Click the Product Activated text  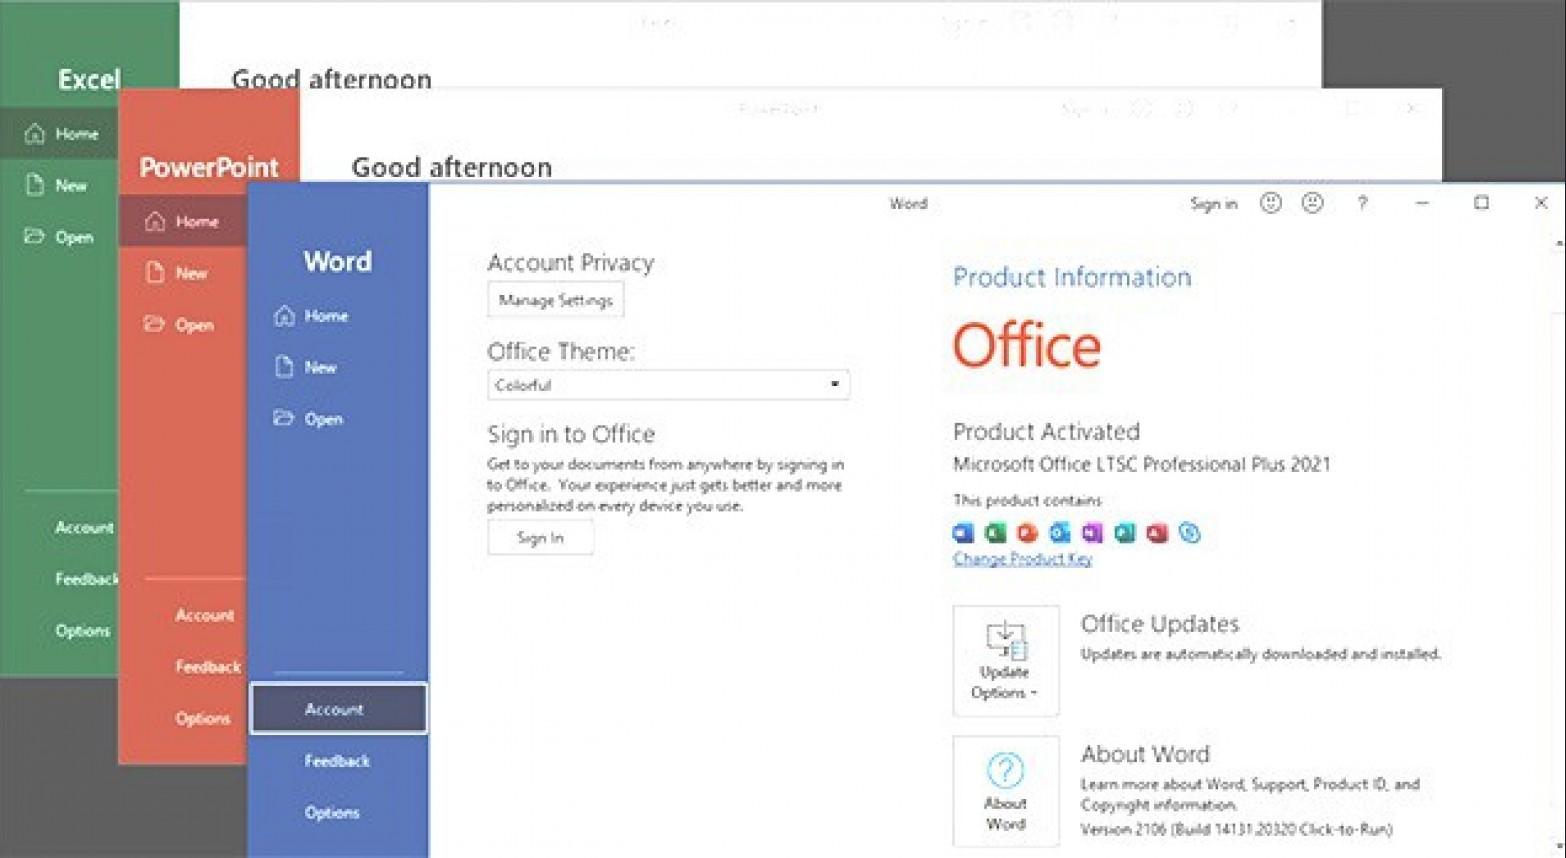[x=1046, y=431]
